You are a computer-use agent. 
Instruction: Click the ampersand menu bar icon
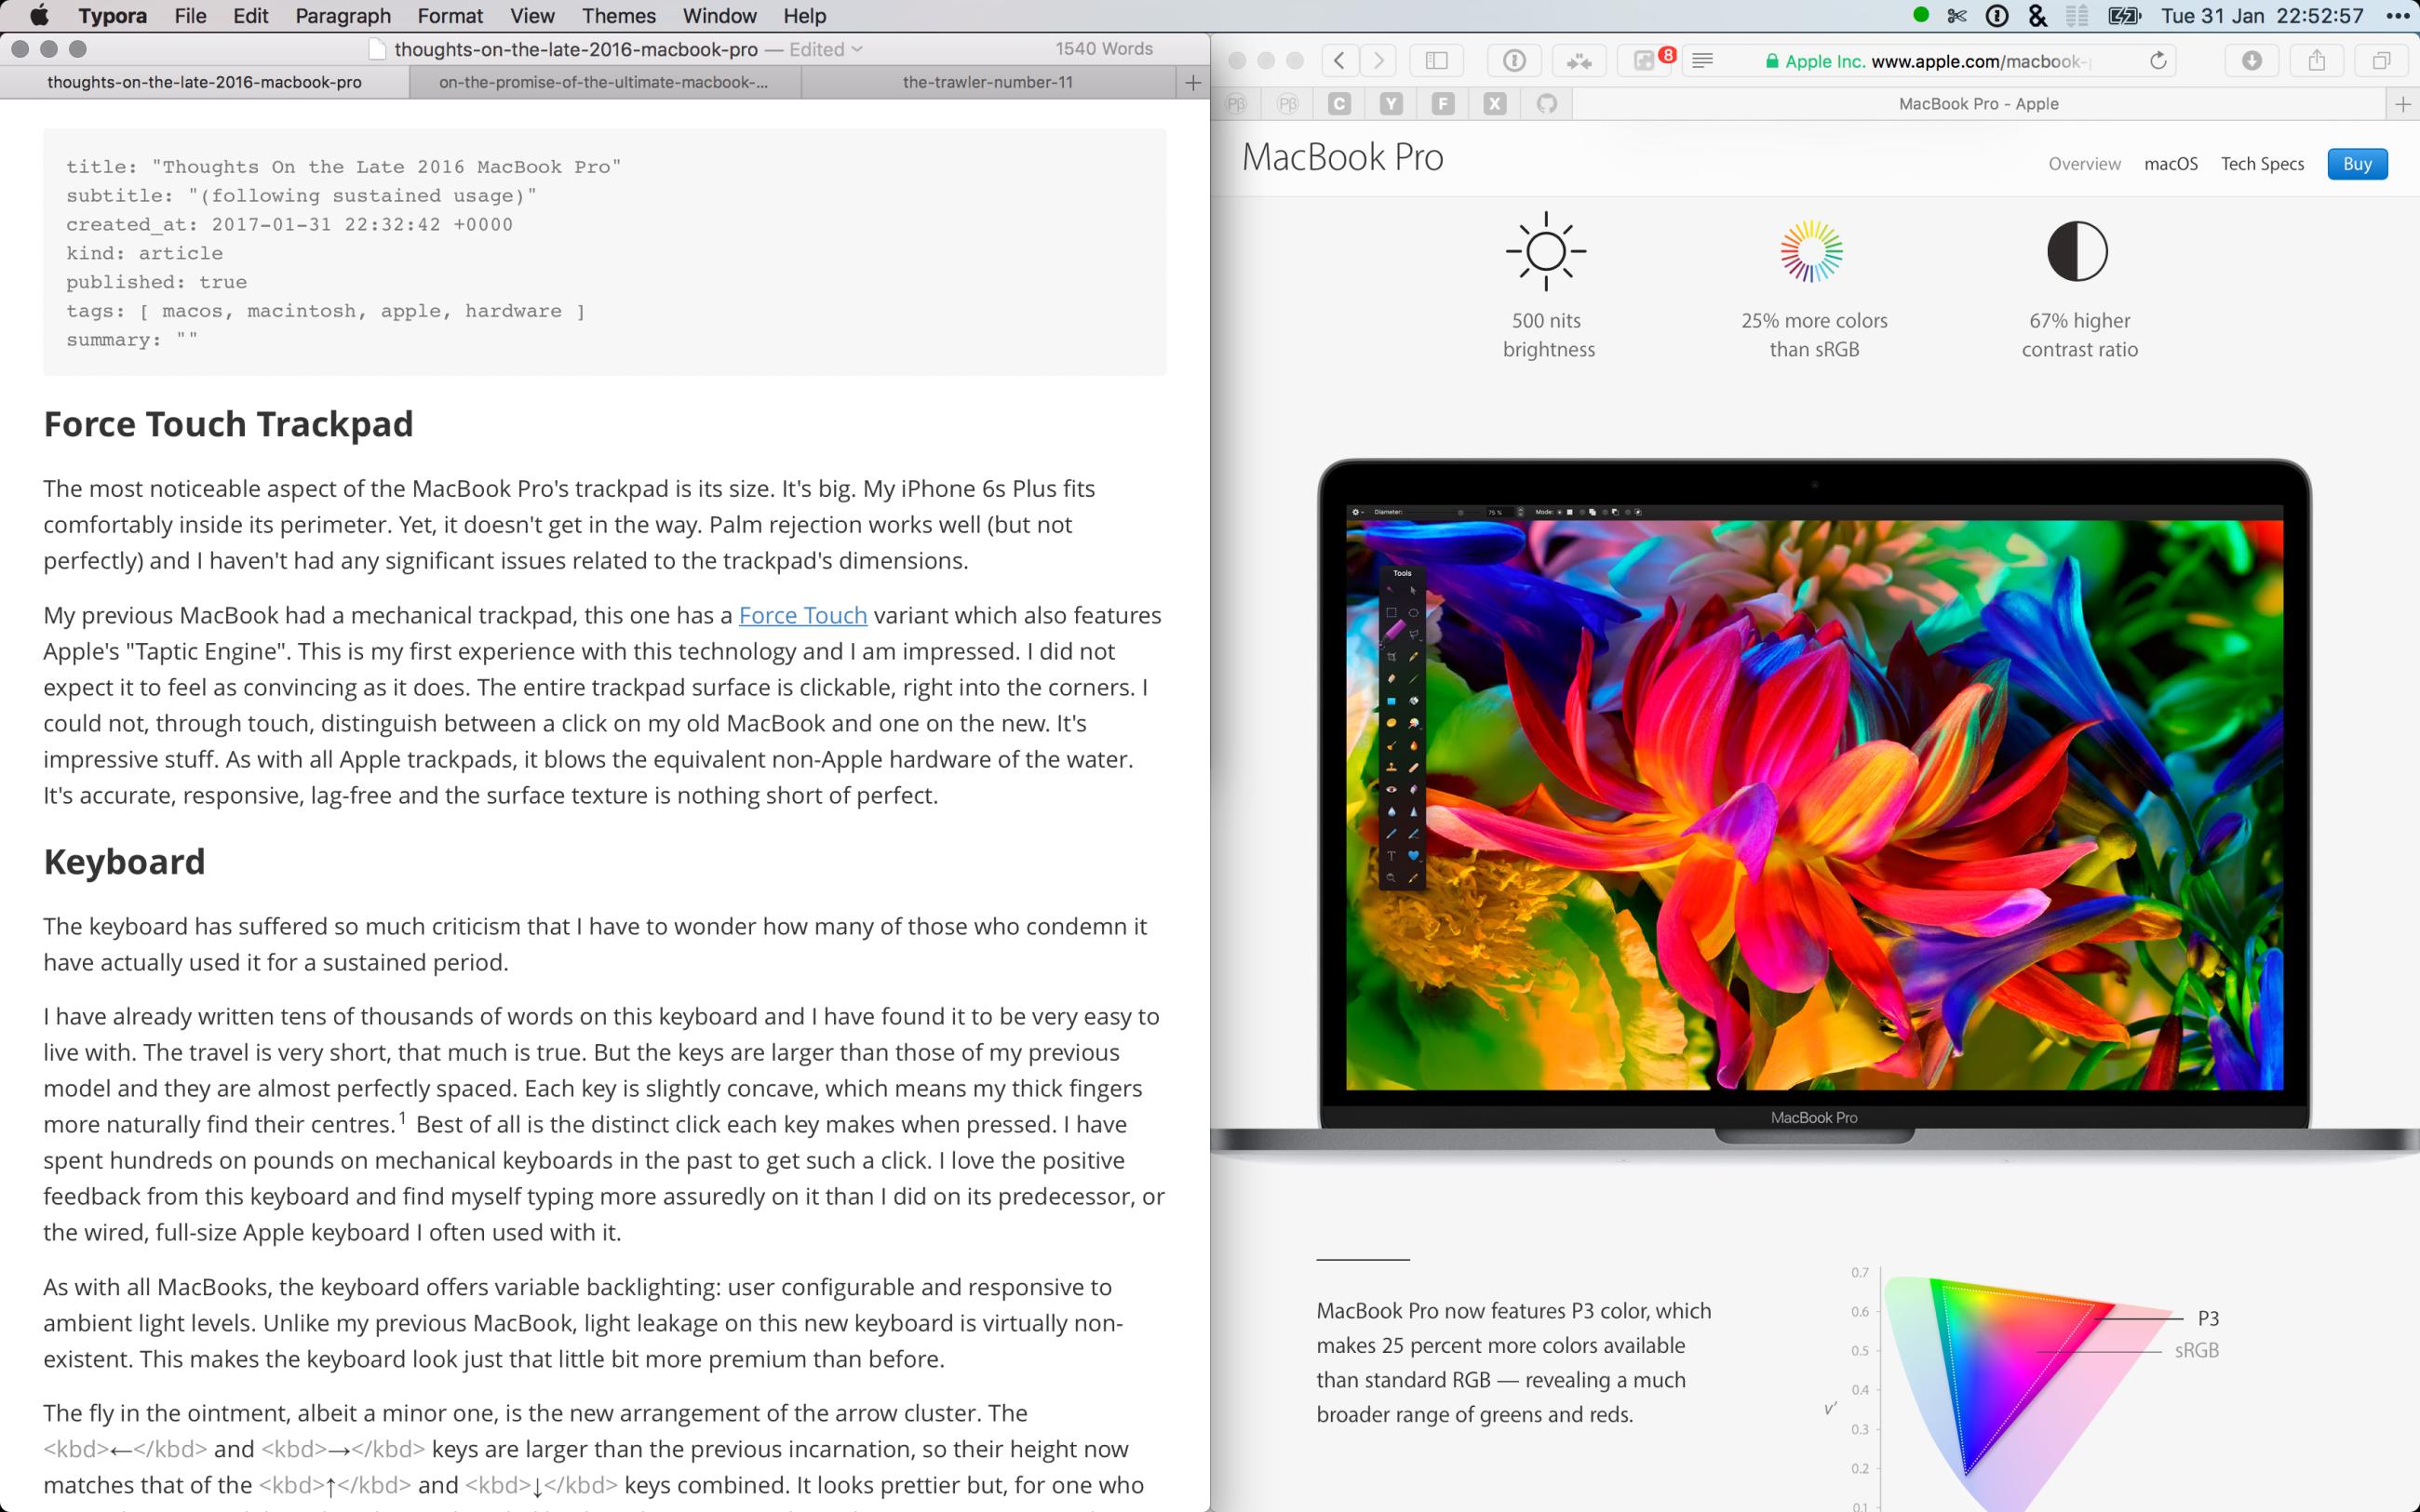[x=2037, y=15]
